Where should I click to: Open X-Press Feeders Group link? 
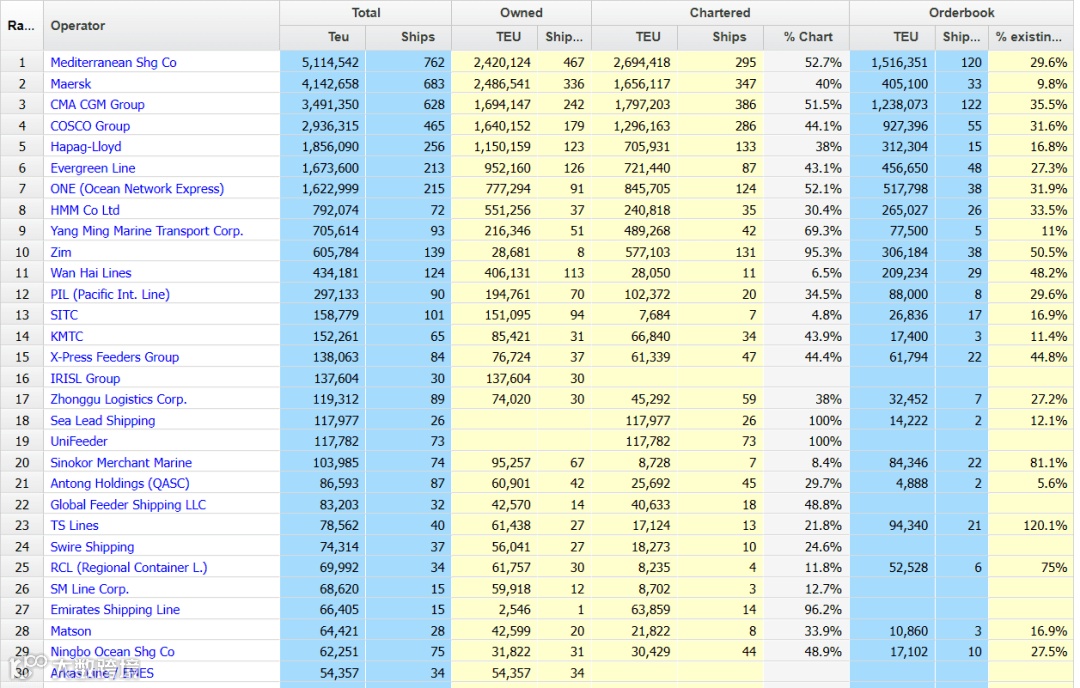(114, 357)
